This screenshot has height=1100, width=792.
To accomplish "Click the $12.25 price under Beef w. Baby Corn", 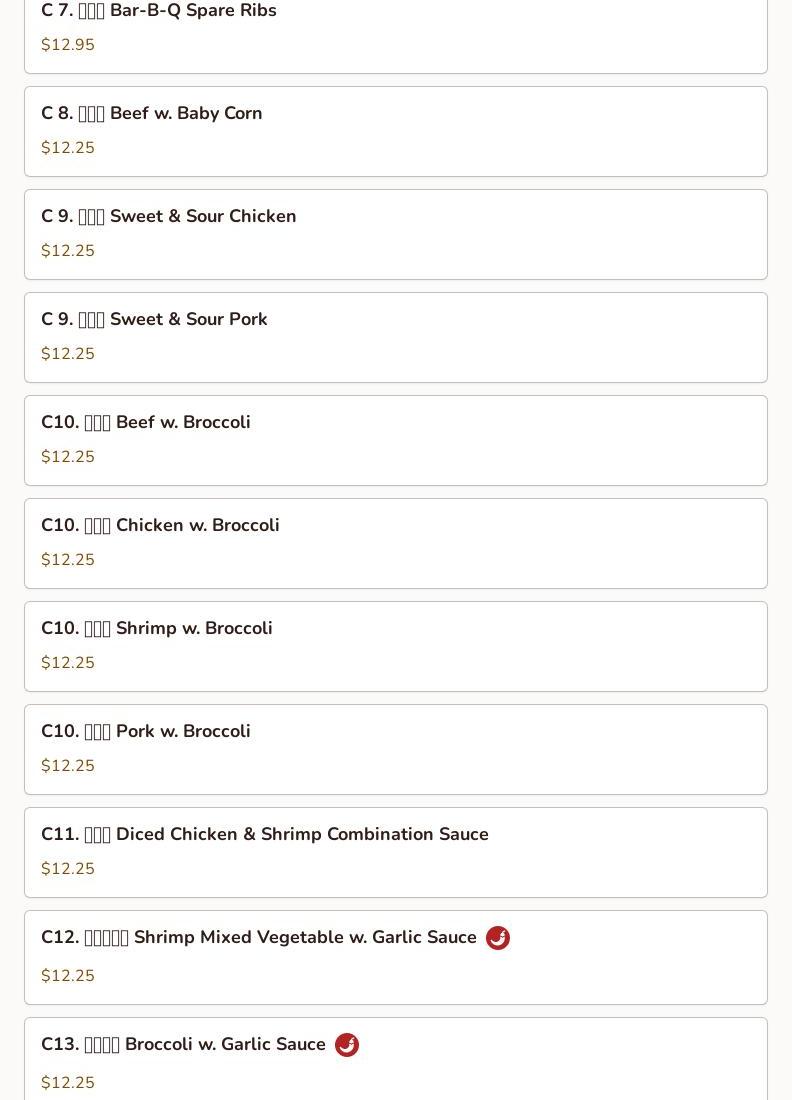I will (x=68, y=148).
